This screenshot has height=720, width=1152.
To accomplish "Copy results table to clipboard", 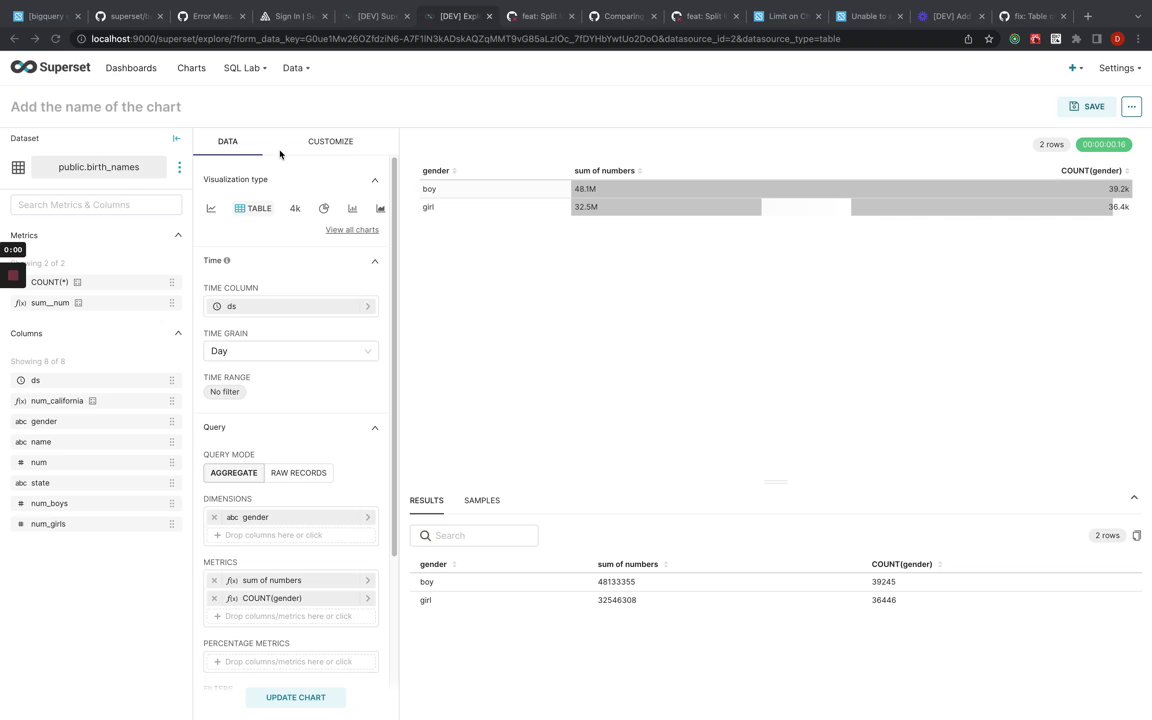I will [x=1137, y=536].
